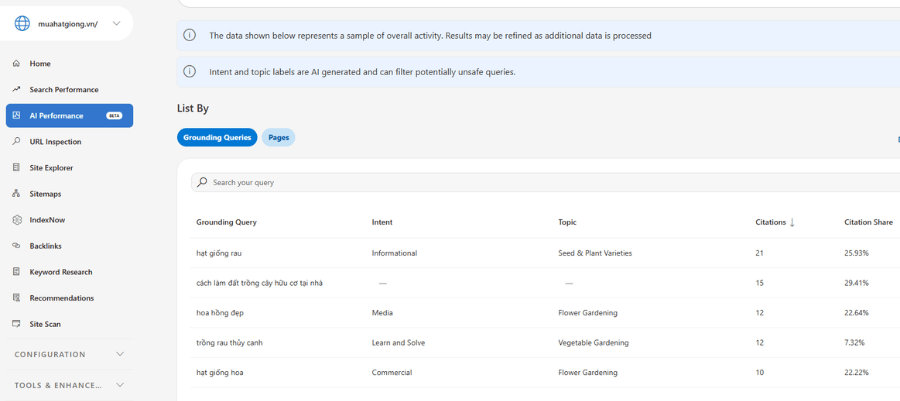Expand the Configuration section

tap(69, 355)
